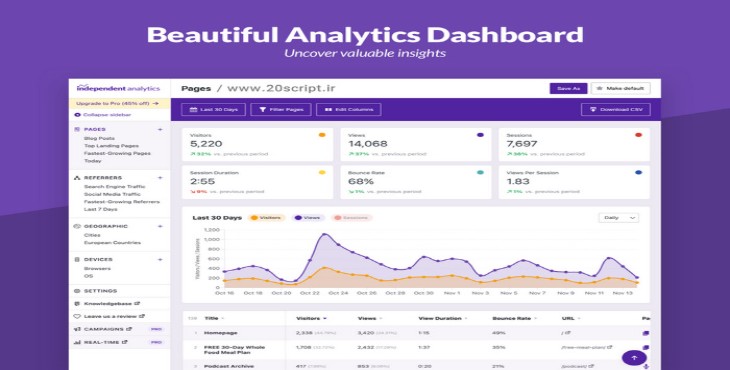Toggle the Sessions series in chart legend

point(351,218)
